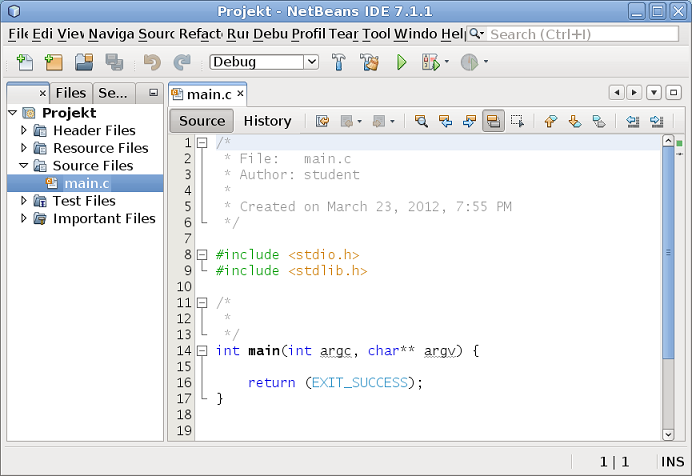Click the Undo arrow icon

pyautogui.click(x=152, y=62)
